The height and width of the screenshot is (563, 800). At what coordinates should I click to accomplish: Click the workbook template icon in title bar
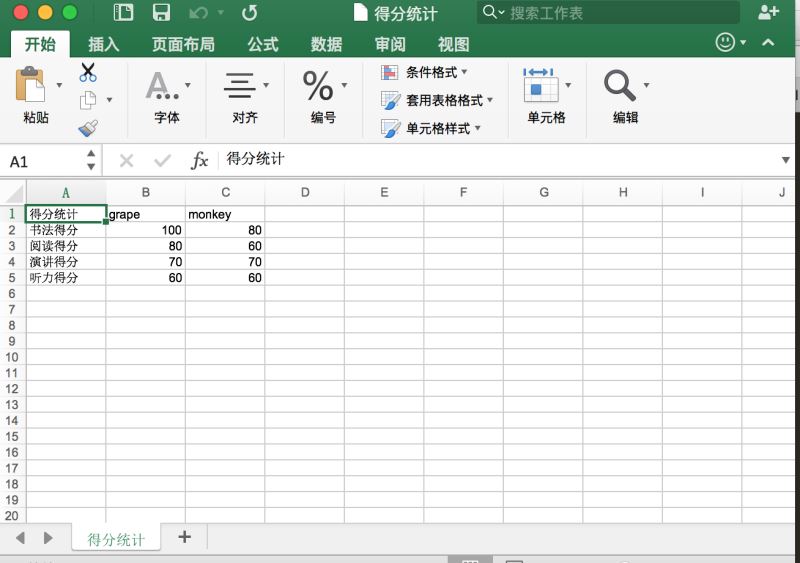click(123, 12)
